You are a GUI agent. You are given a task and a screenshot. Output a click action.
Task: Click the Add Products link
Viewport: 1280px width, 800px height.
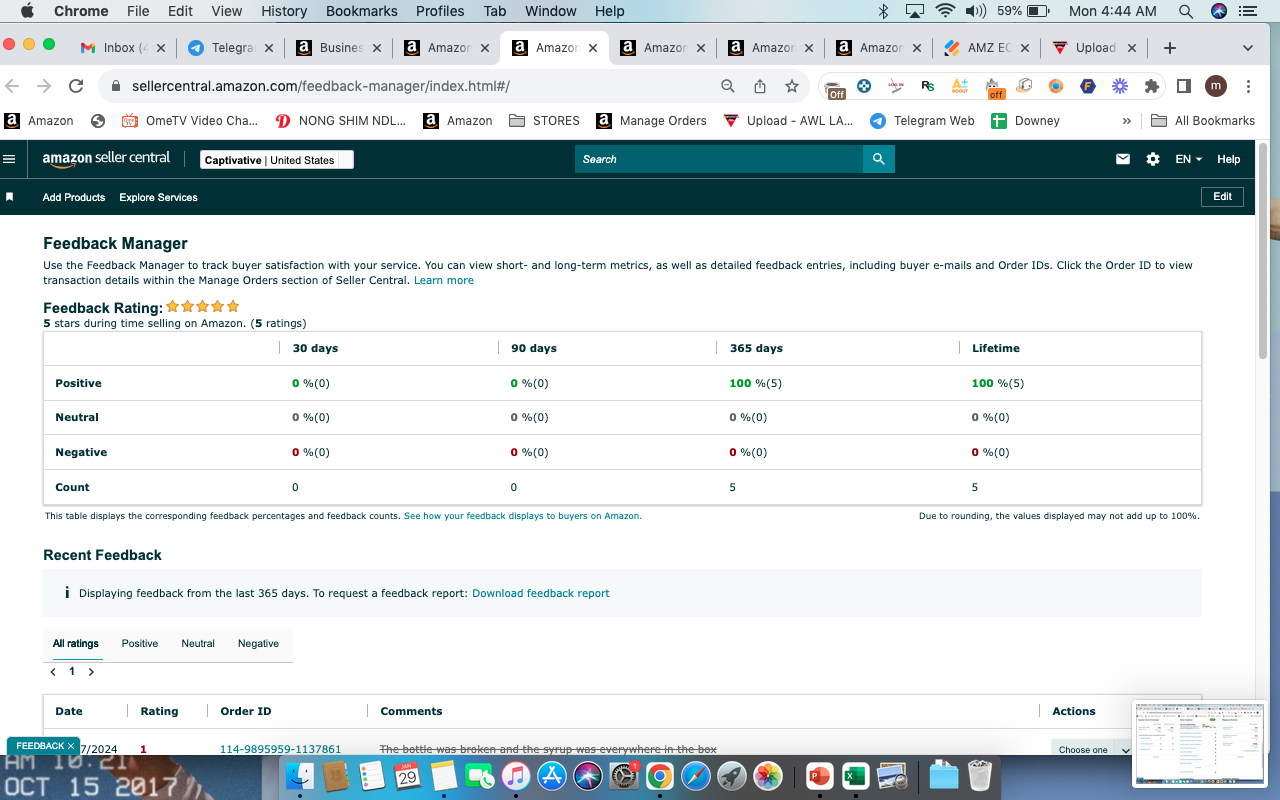(x=74, y=197)
